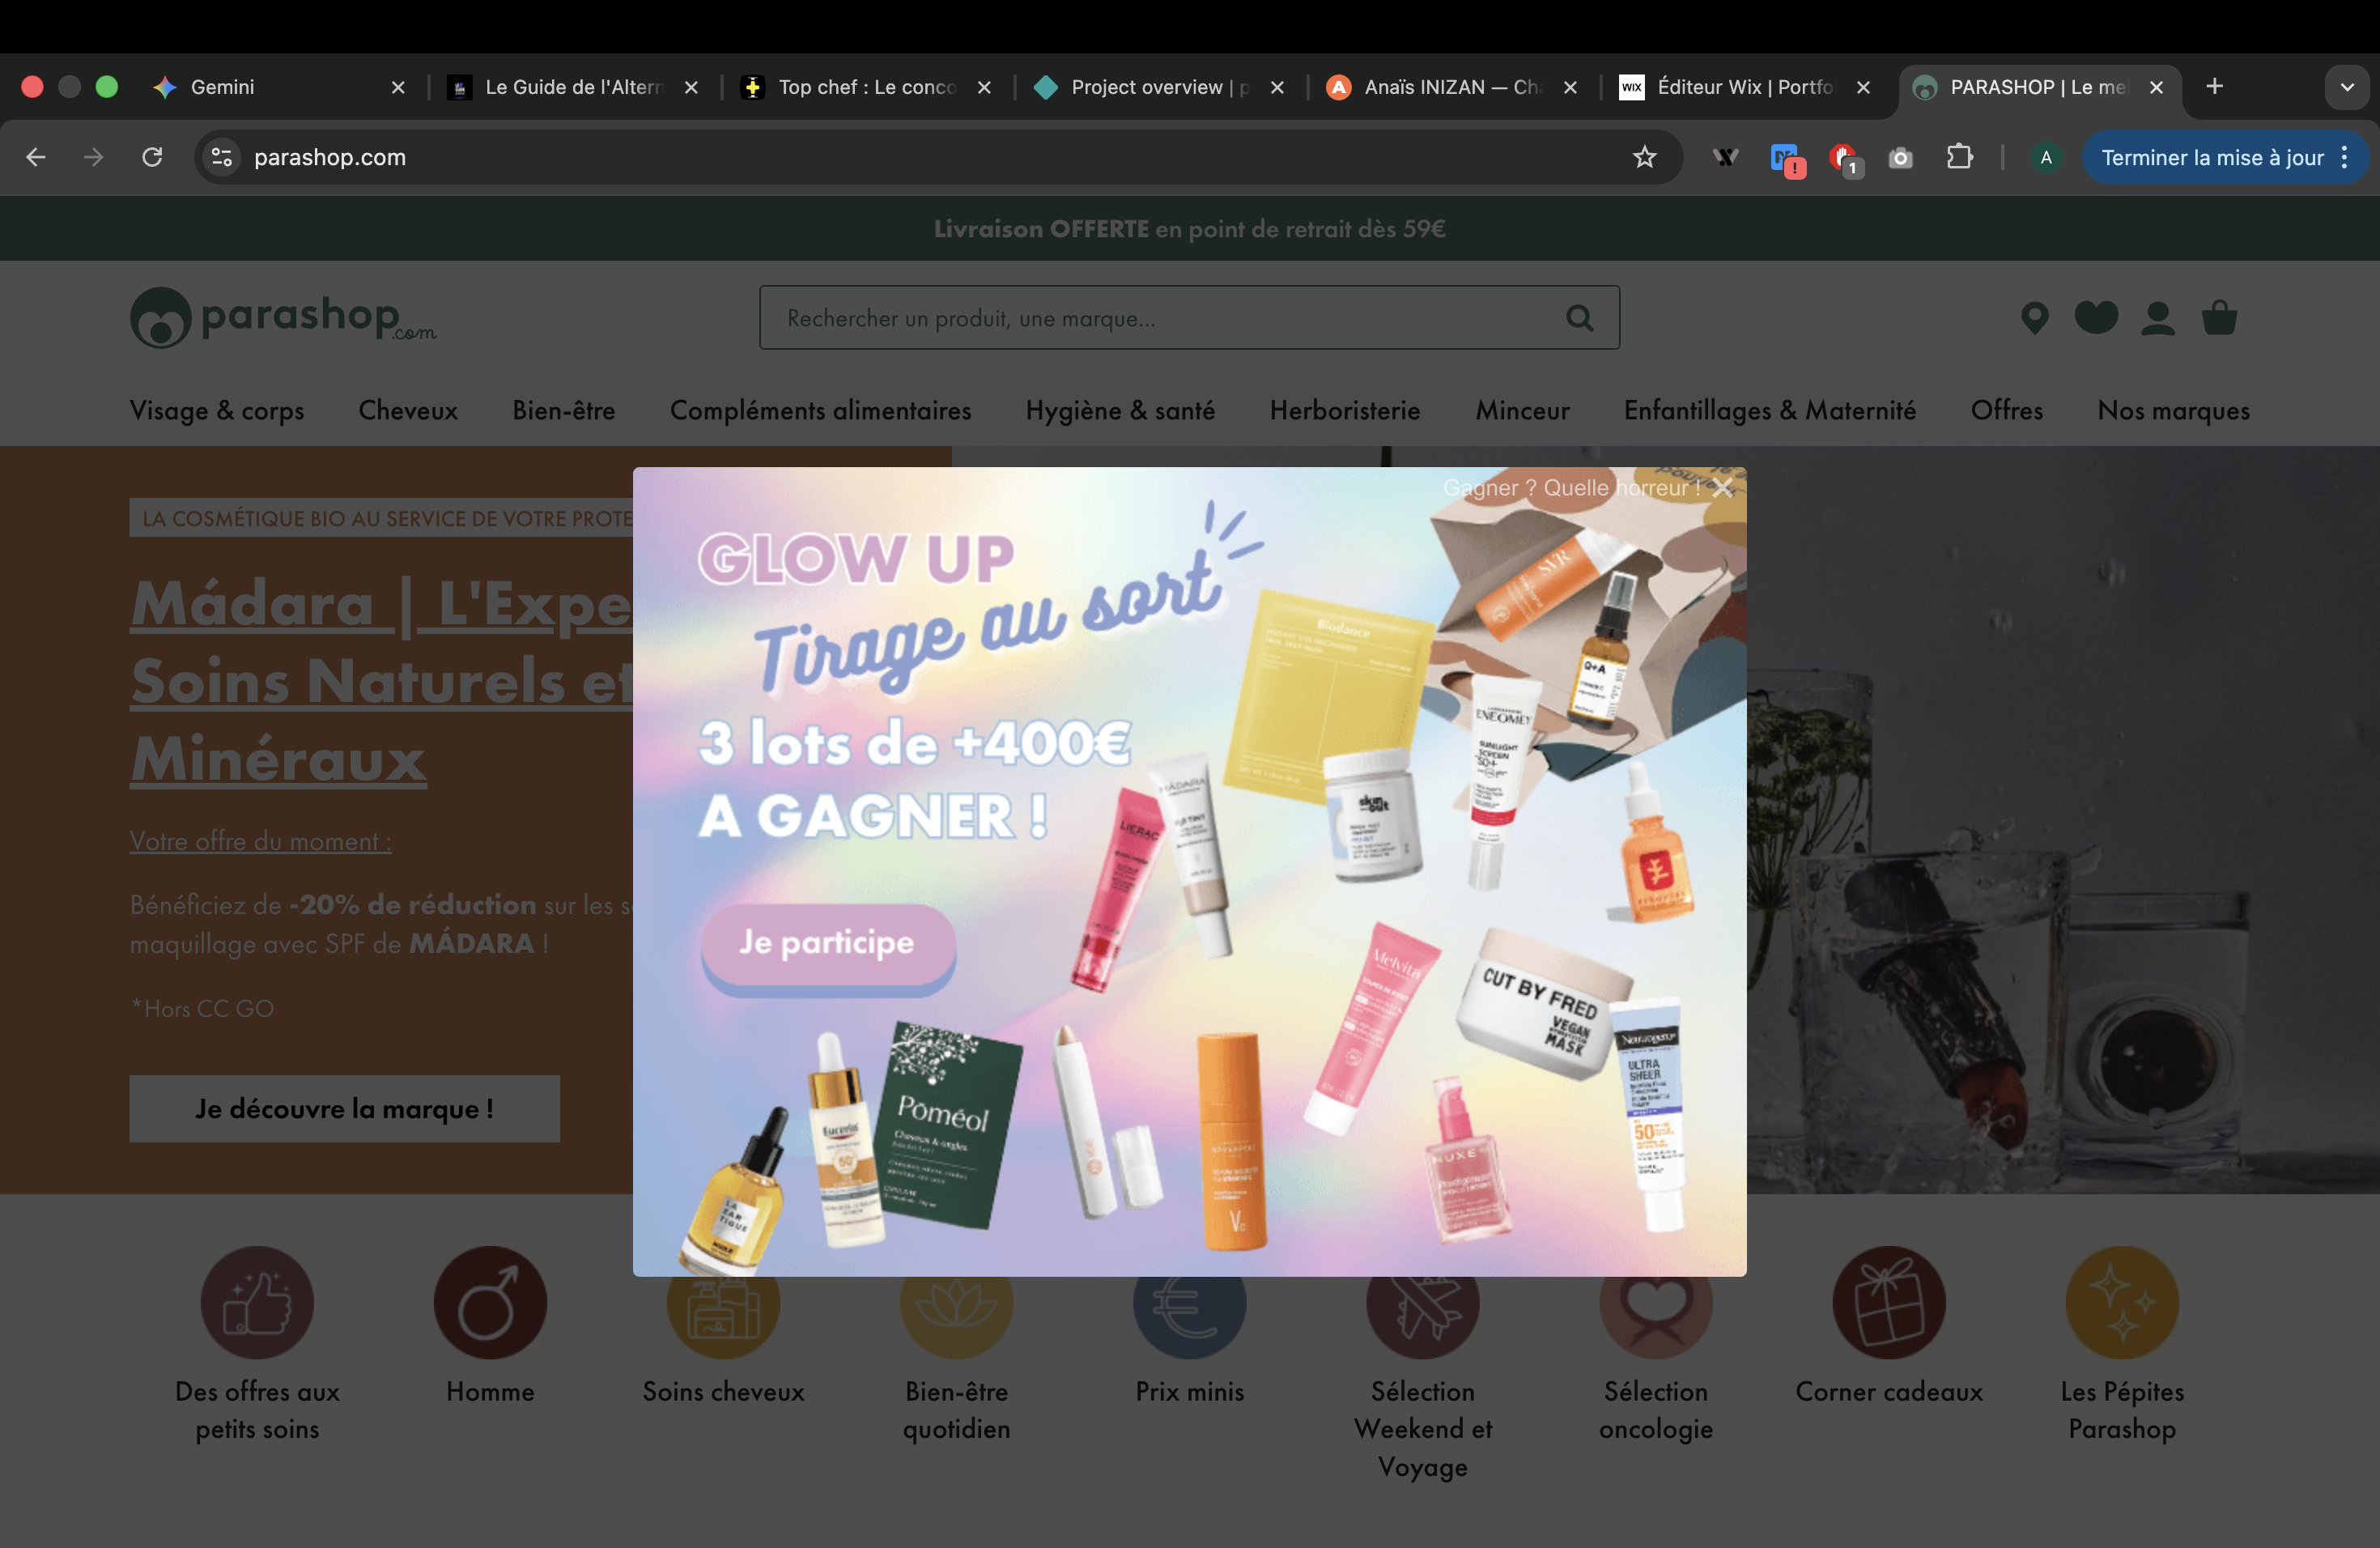The width and height of the screenshot is (2380, 1548).
Task: Open the shopping basket icon
Action: [x=2219, y=318]
